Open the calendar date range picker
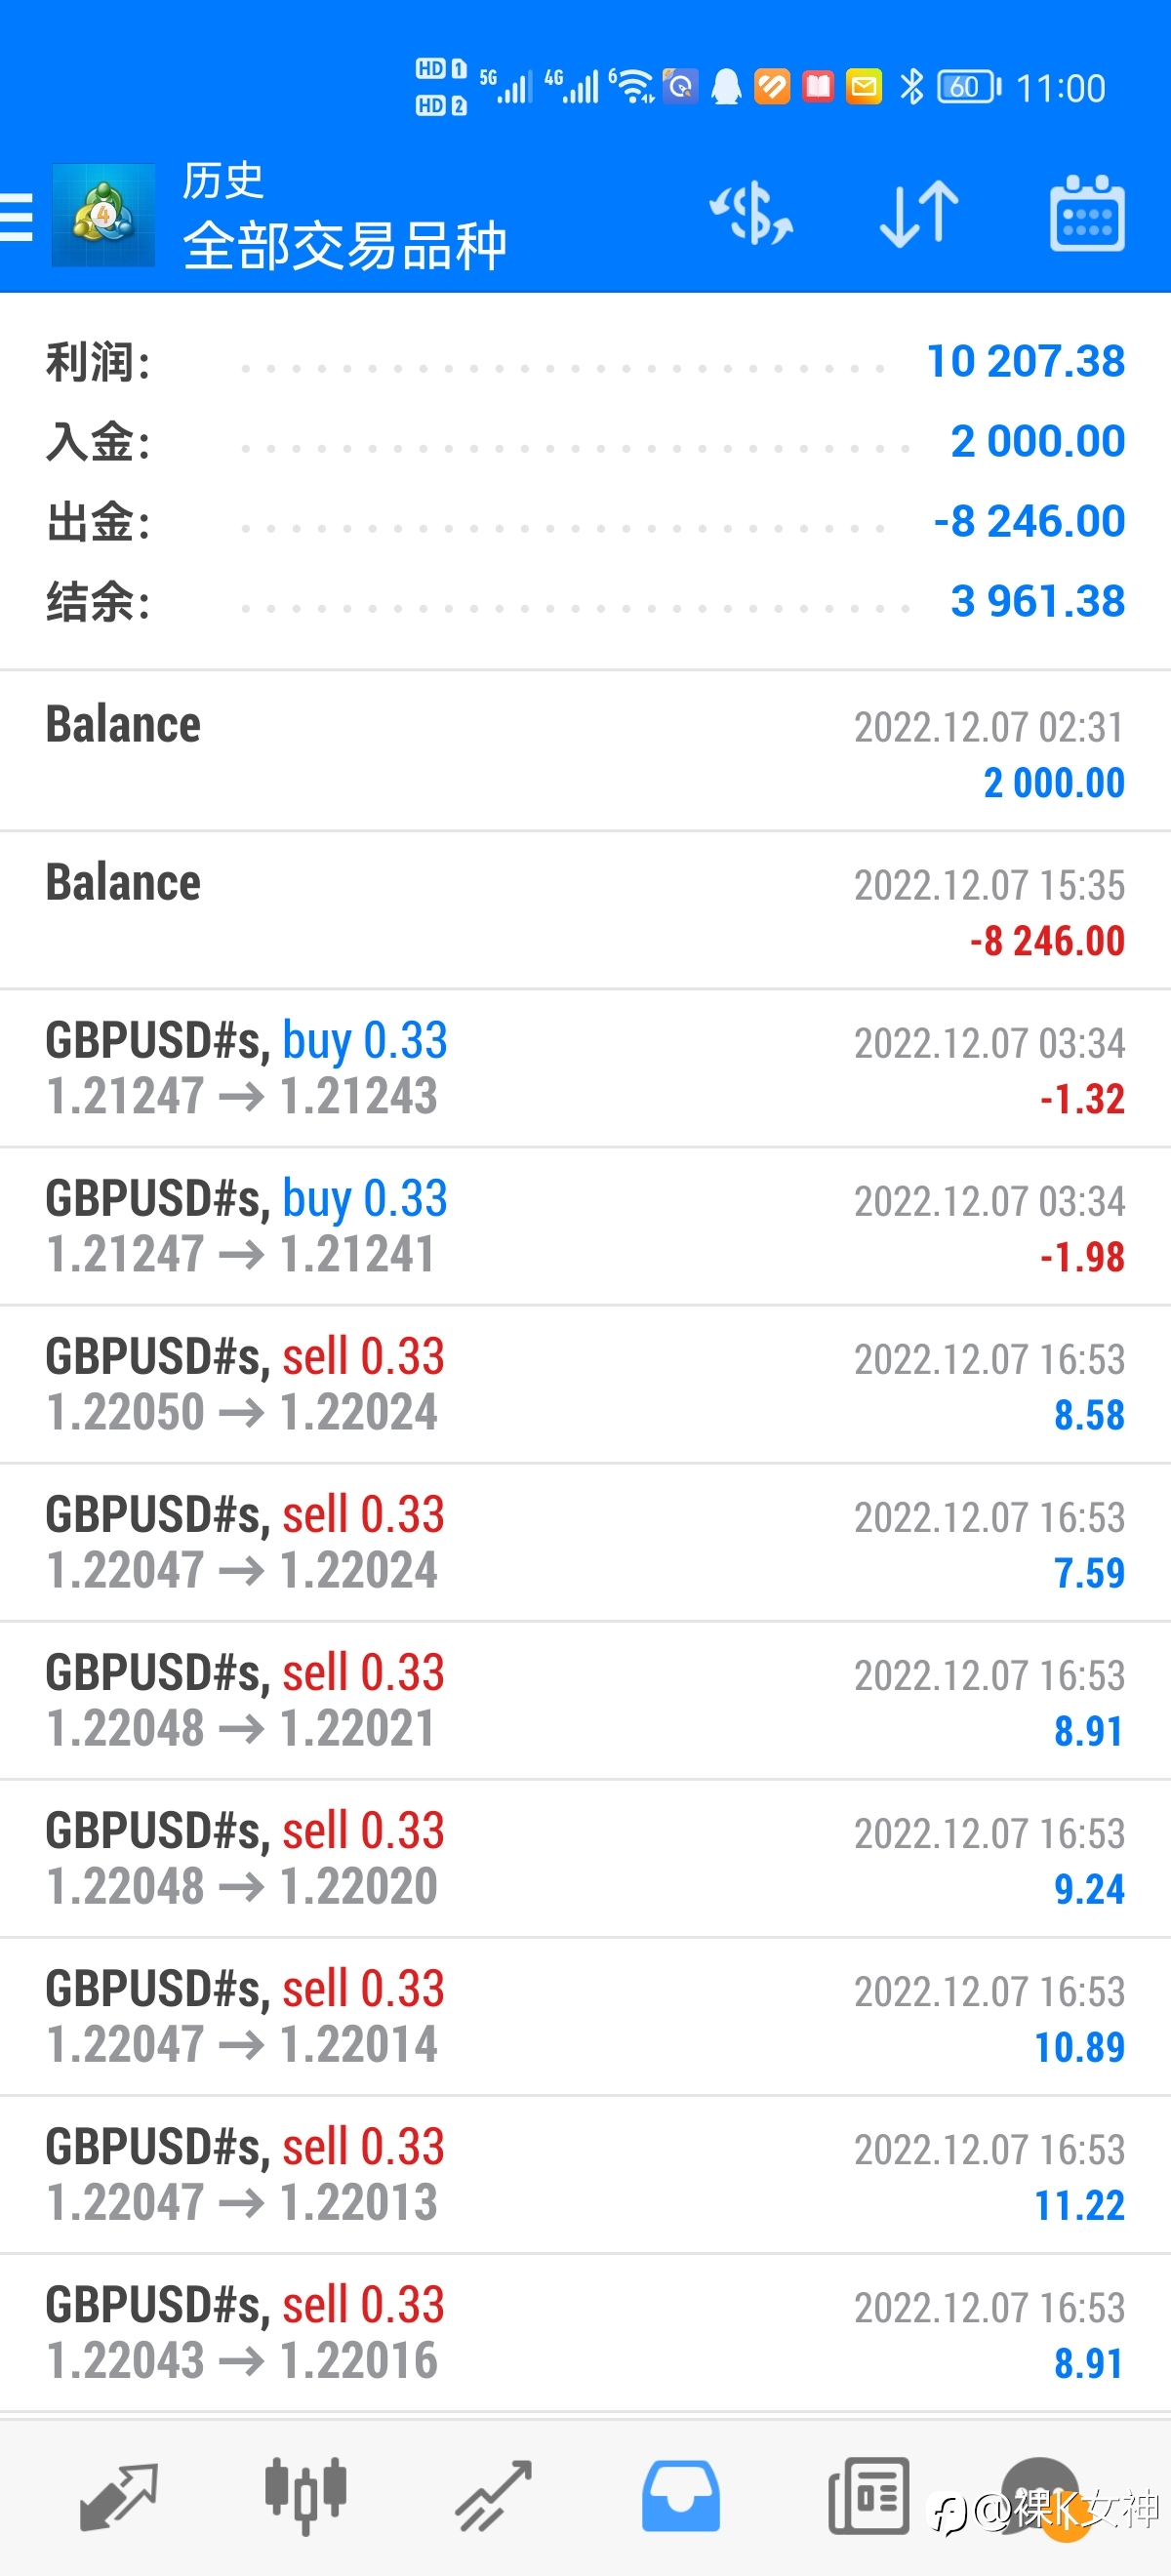Image resolution: width=1171 pixels, height=2576 pixels. pyautogui.click(x=1087, y=213)
